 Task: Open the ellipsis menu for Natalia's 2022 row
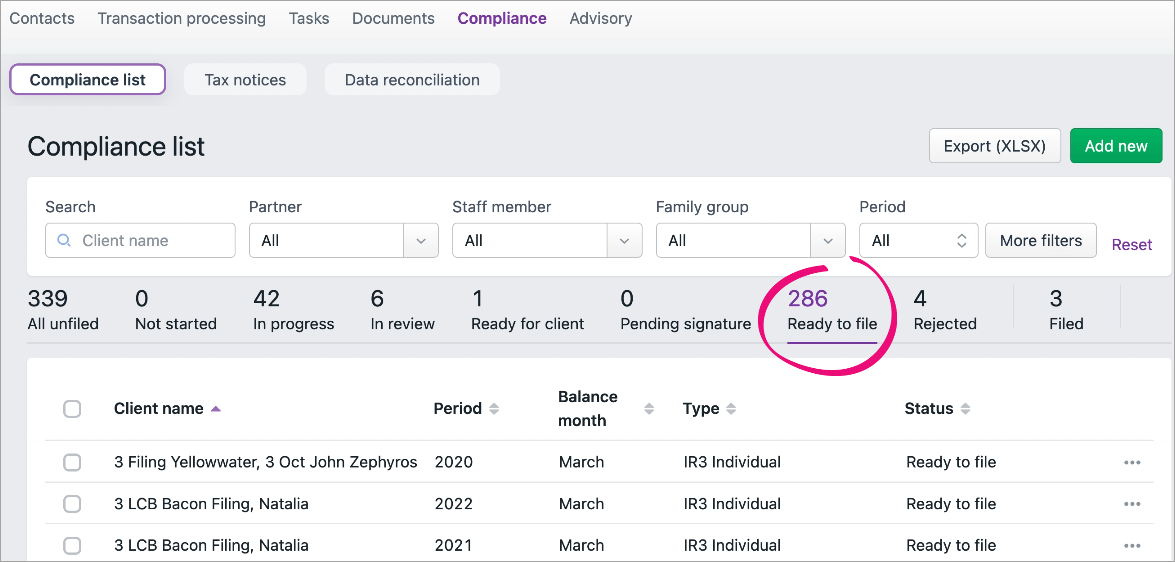pyautogui.click(x=1132, y=504)
